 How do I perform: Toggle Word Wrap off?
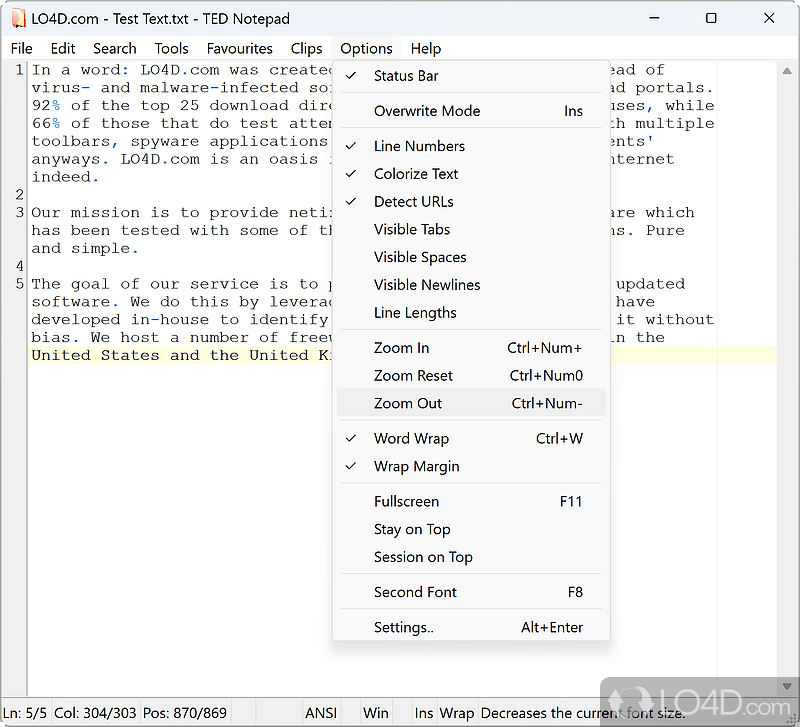[x=471, y=439]
